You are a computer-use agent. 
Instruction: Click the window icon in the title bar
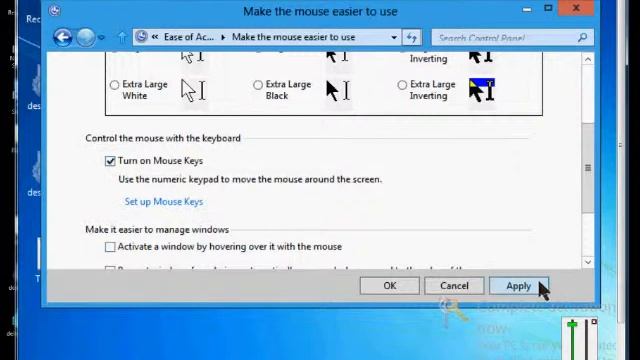(x=54, y=11)
